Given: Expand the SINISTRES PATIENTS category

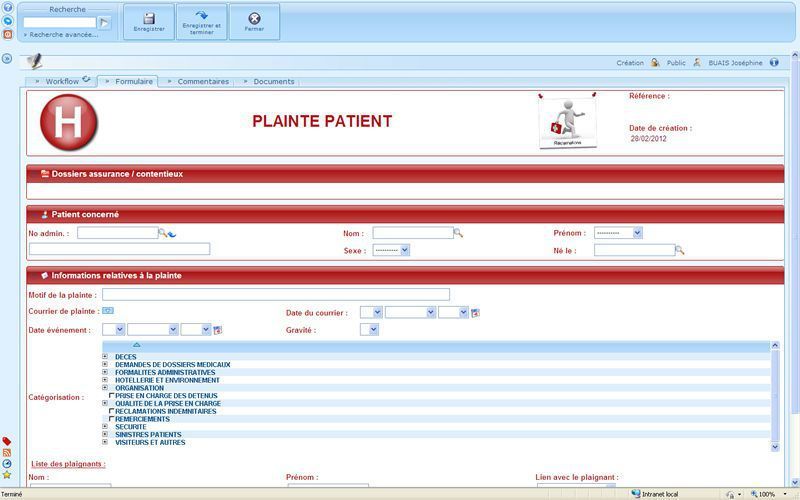Looking at the screenshot, I should tap(105, 435).
